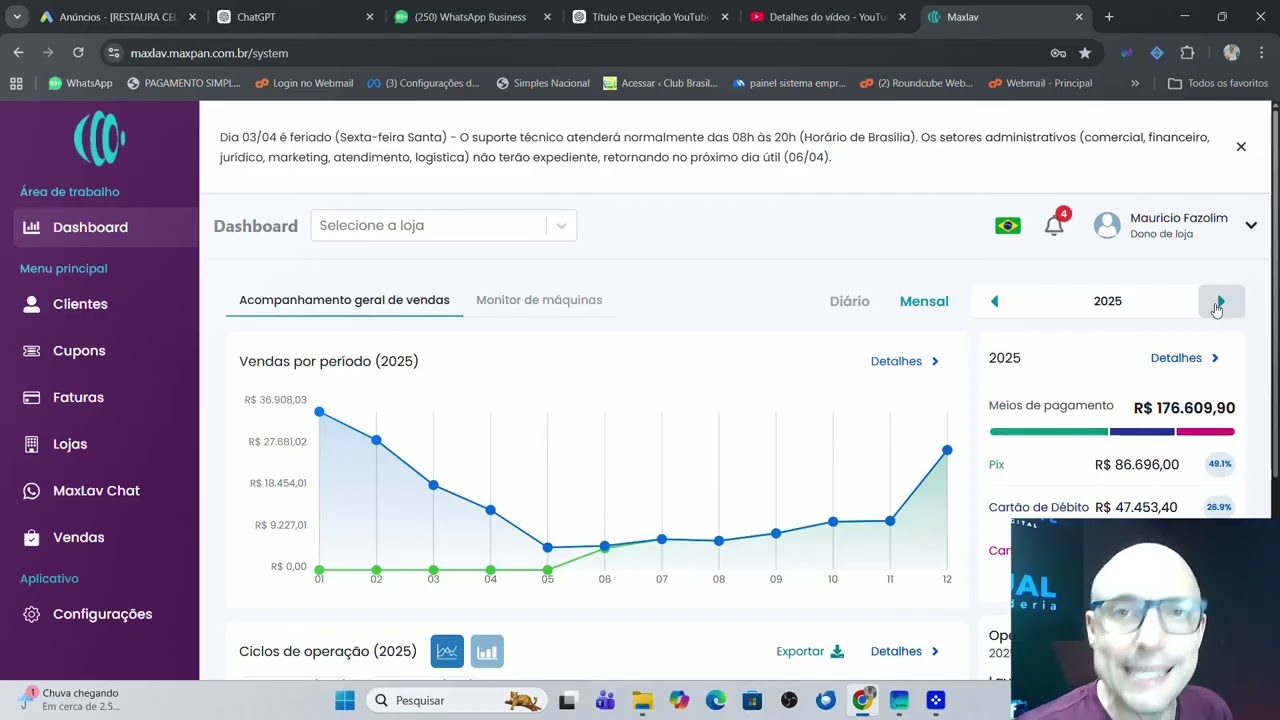
Task: Expand the Mauricio Fazolim account menu
Action: coord(1251,225)
